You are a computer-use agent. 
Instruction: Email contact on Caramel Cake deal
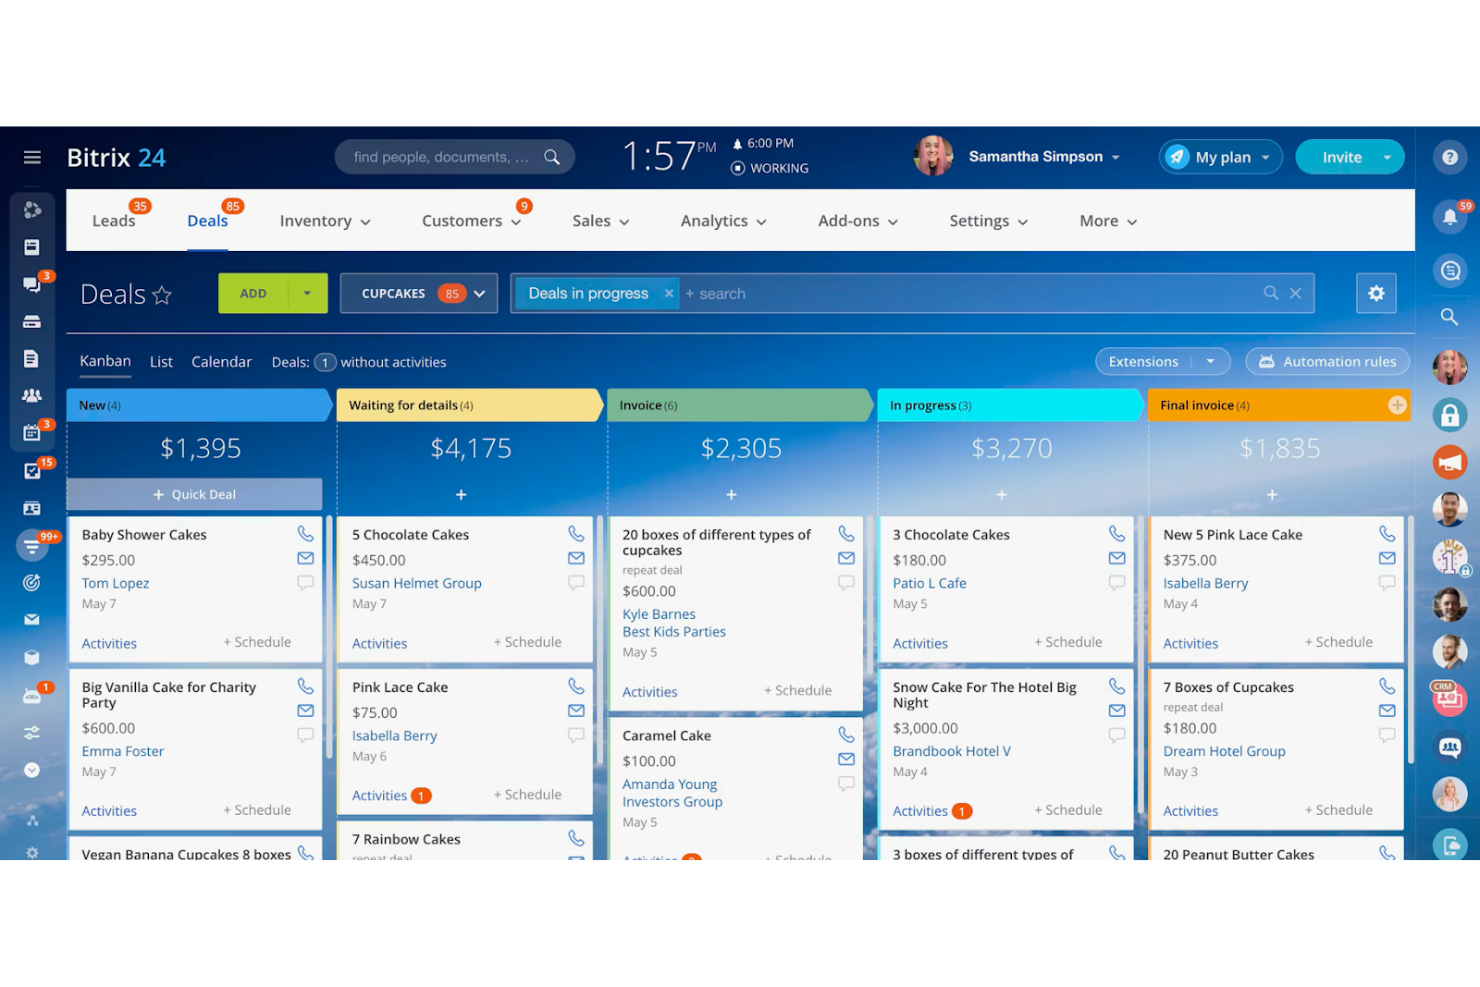click(846, 759)
